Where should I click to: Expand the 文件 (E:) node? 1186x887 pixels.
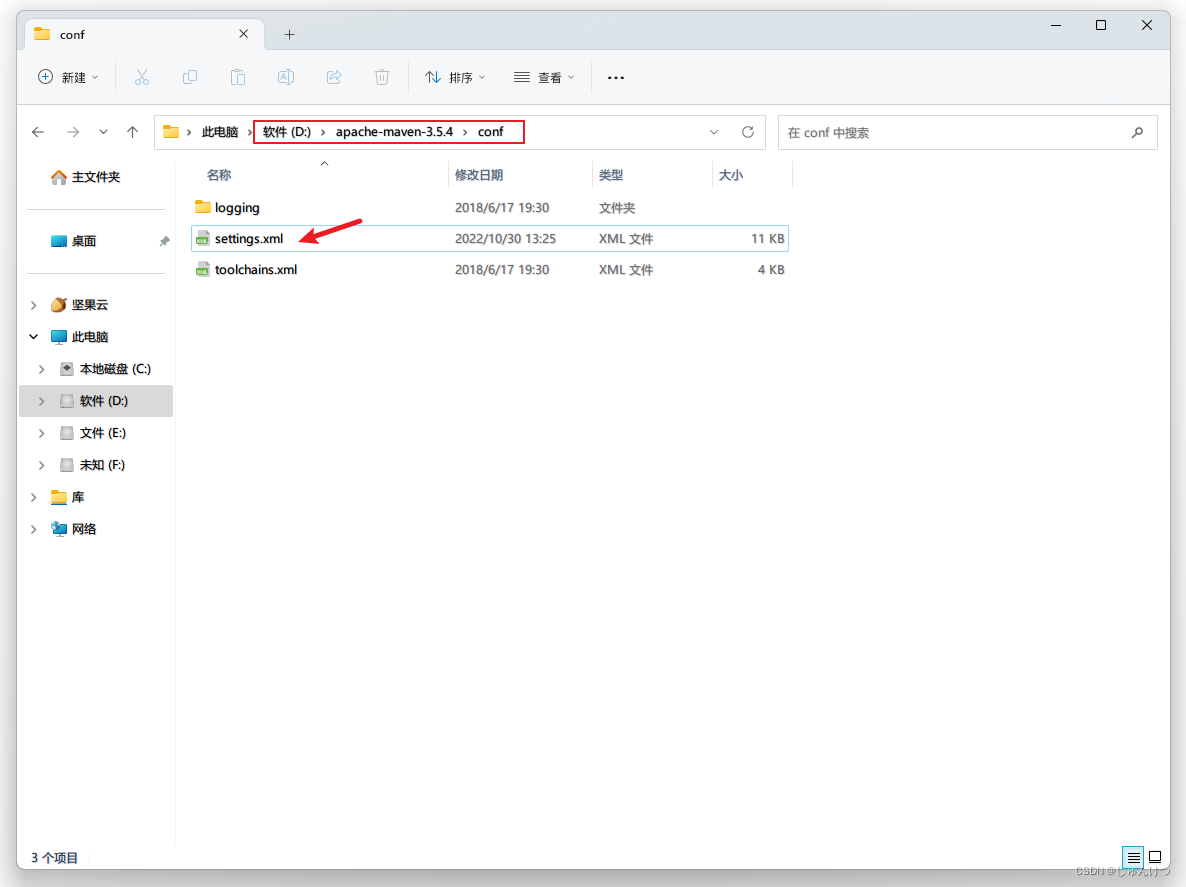[x=42, y=433]
